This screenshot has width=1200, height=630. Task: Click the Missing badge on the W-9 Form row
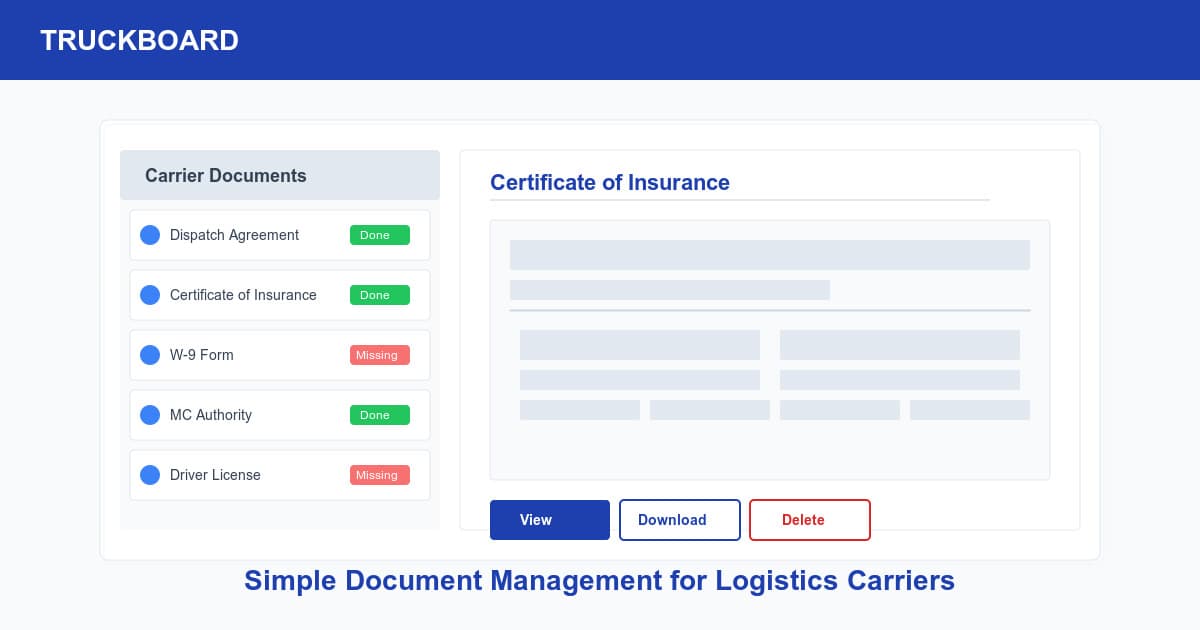point(379,355)
